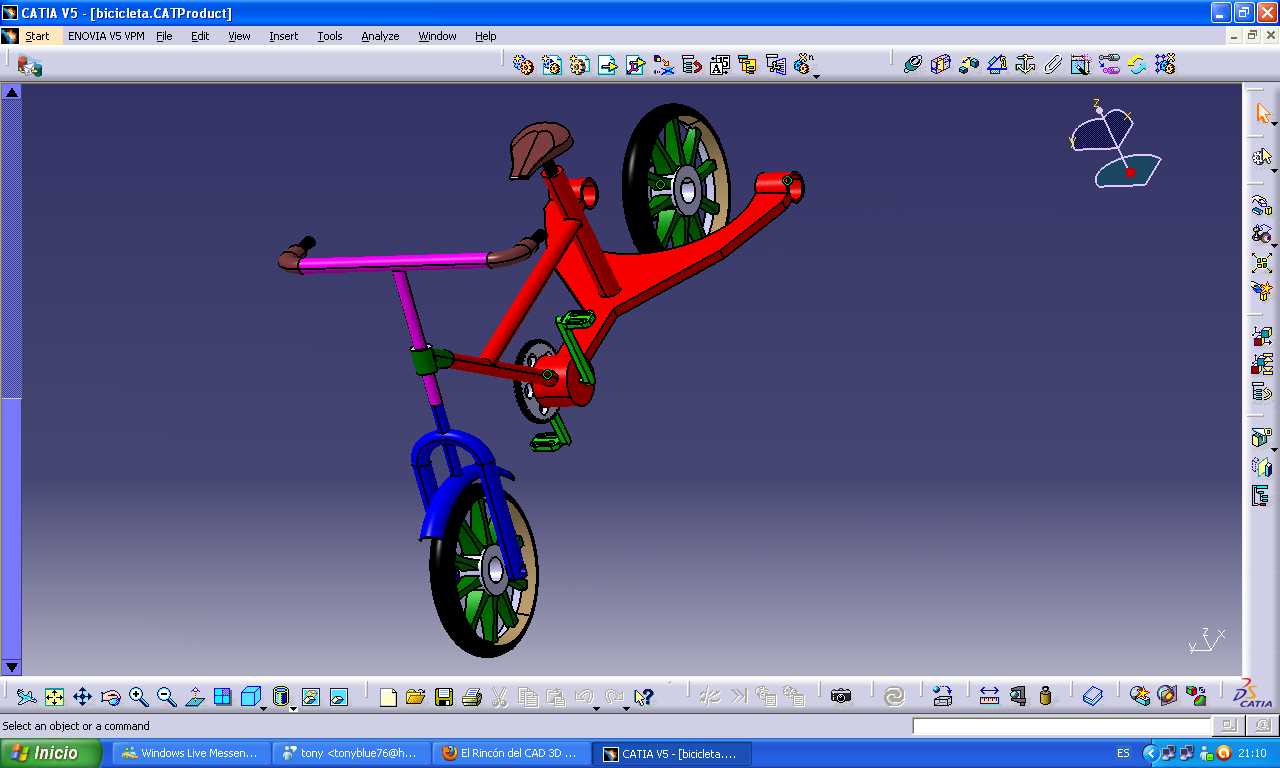
Task: Switch to Windows Live Messenger taskbar button
Action: point(189,753)
